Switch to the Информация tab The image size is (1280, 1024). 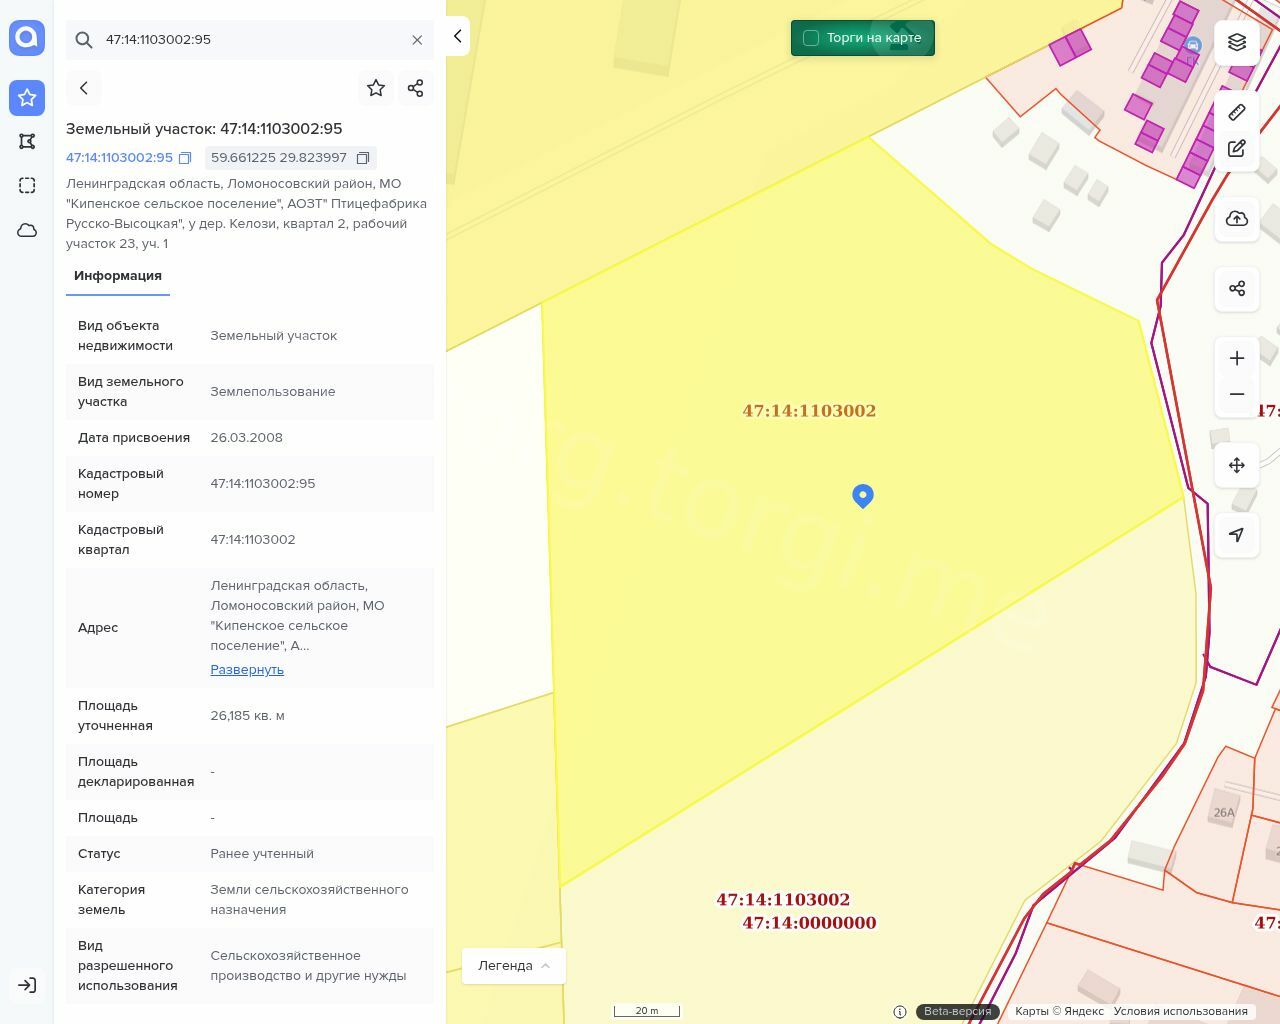[118, 276]
